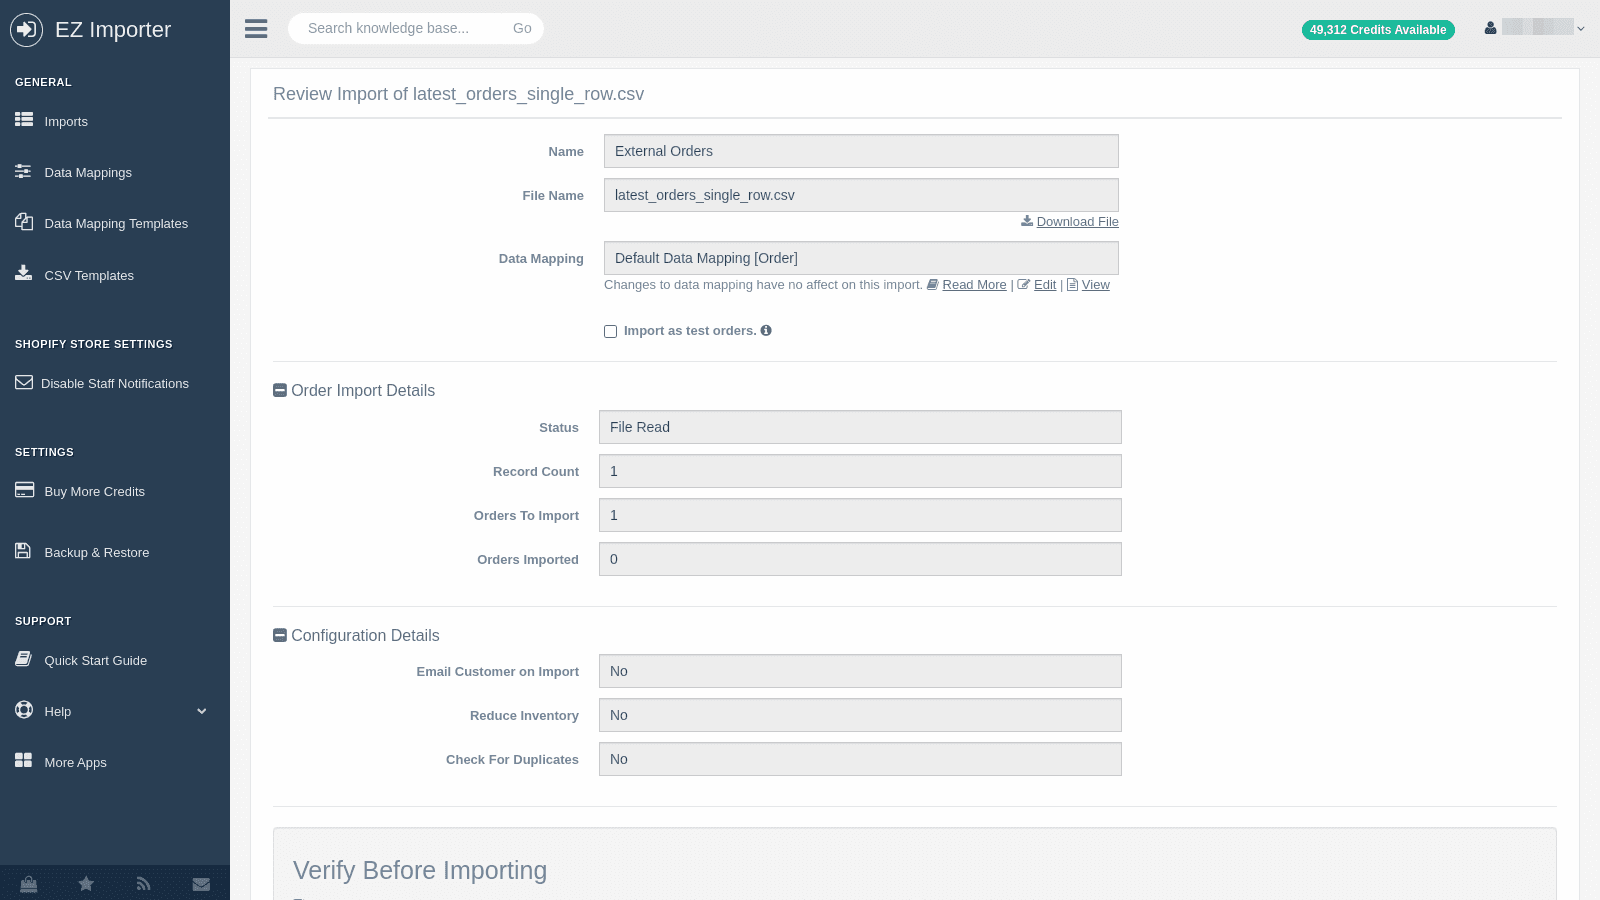The image size is (1600, 900).
Task: Expand the Help submenu chevron
Action: (202, 712)
